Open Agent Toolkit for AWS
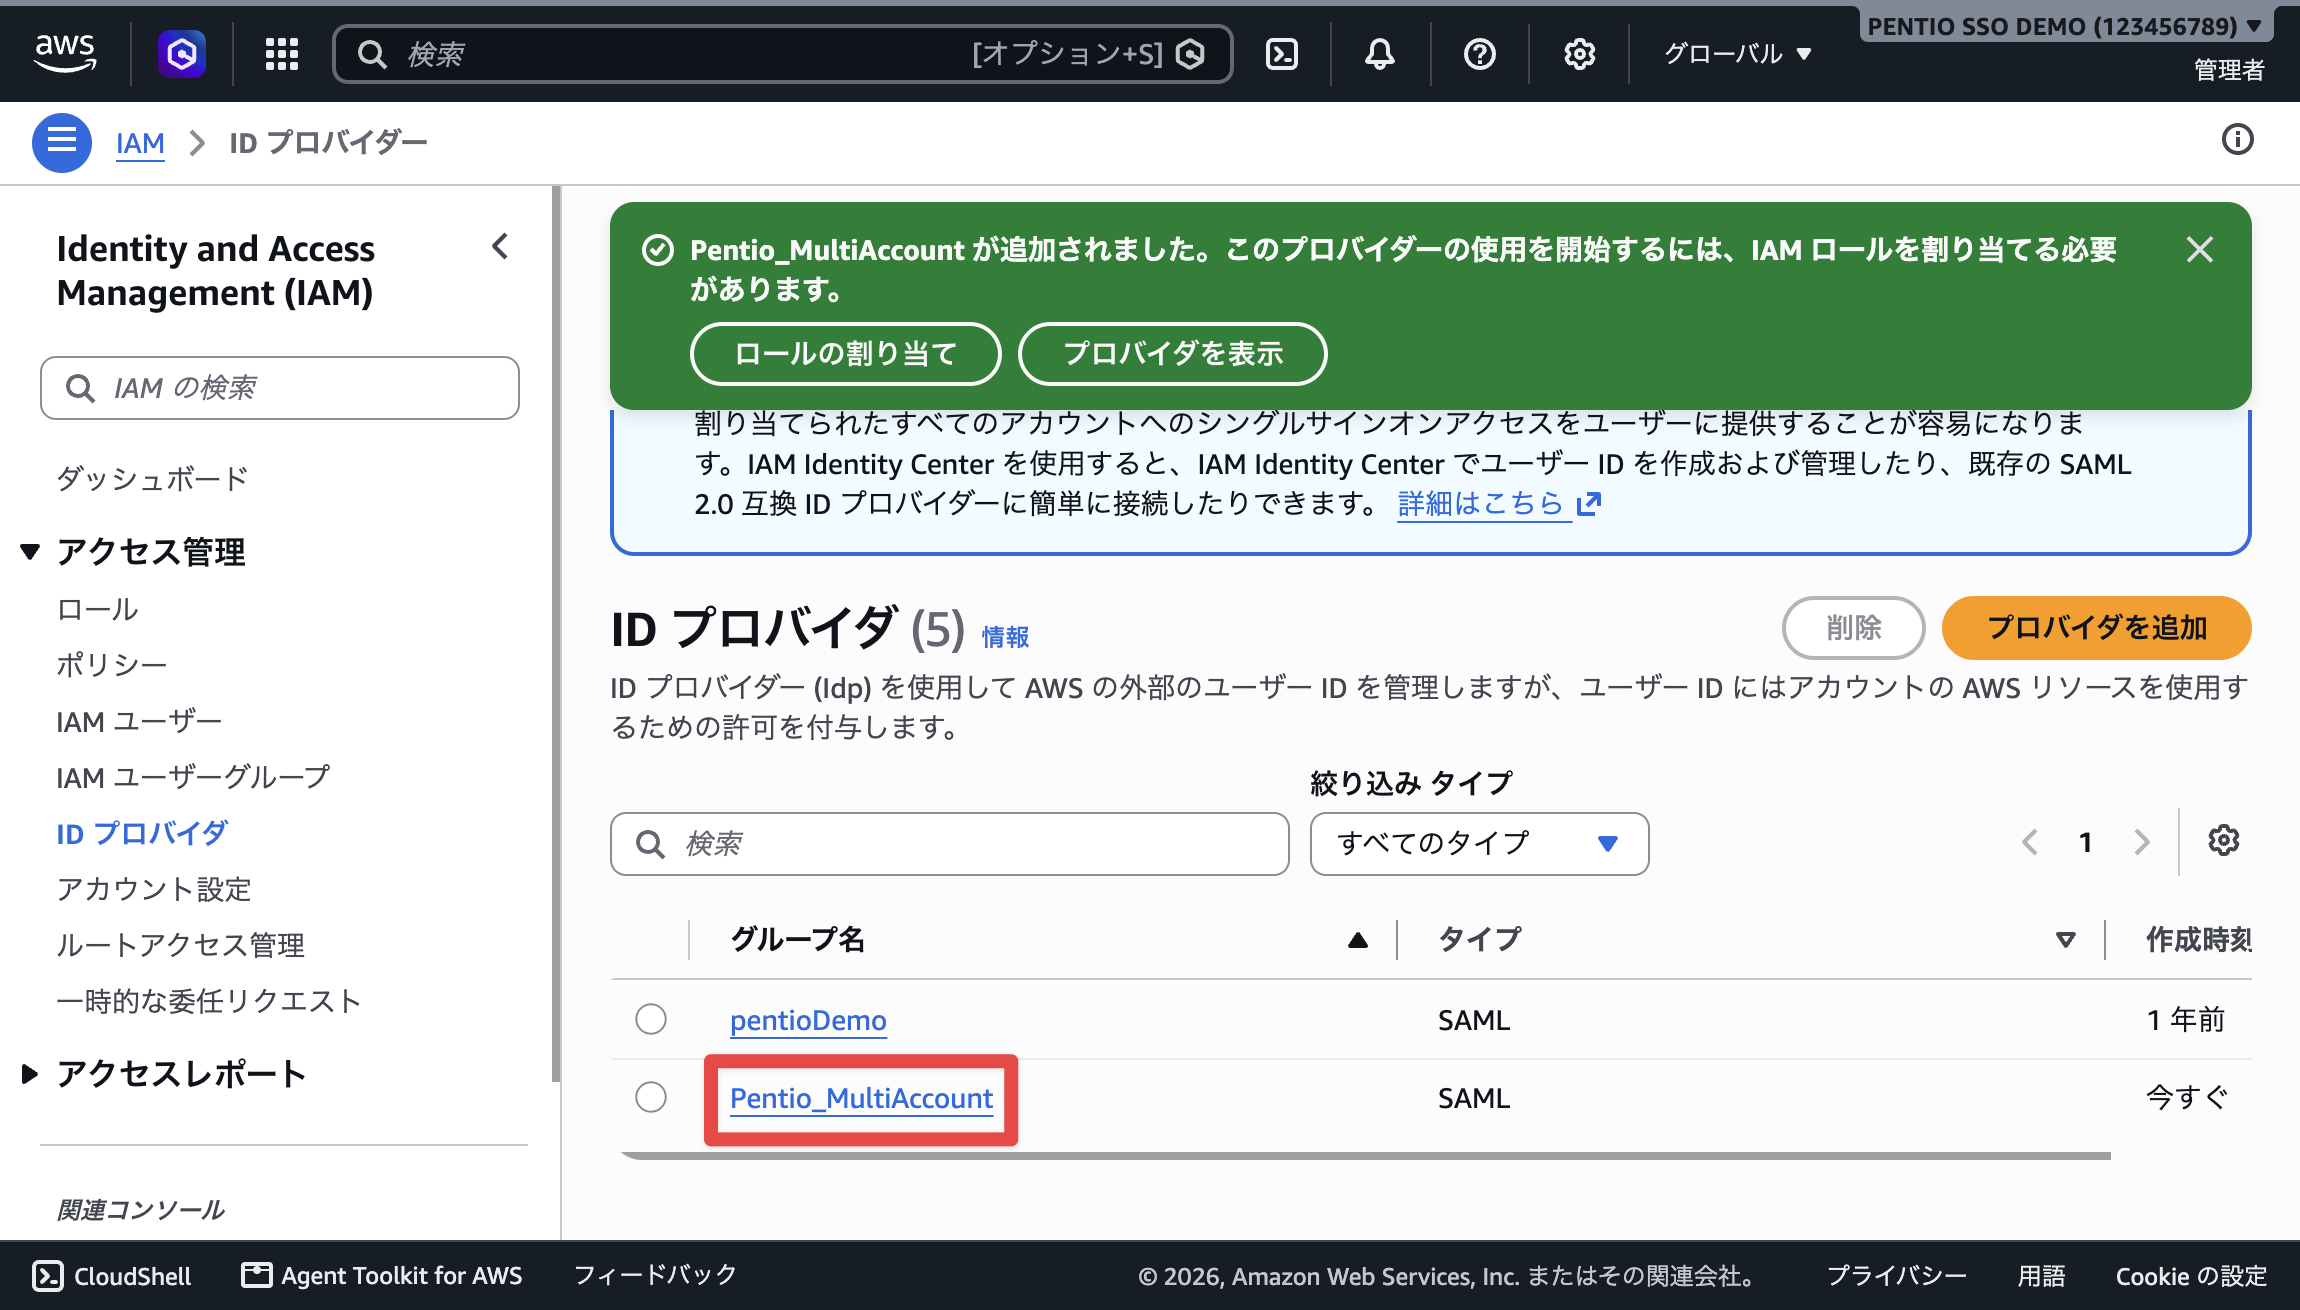This screenshot has height=1310, width=2300. [x=382, y=1276]
